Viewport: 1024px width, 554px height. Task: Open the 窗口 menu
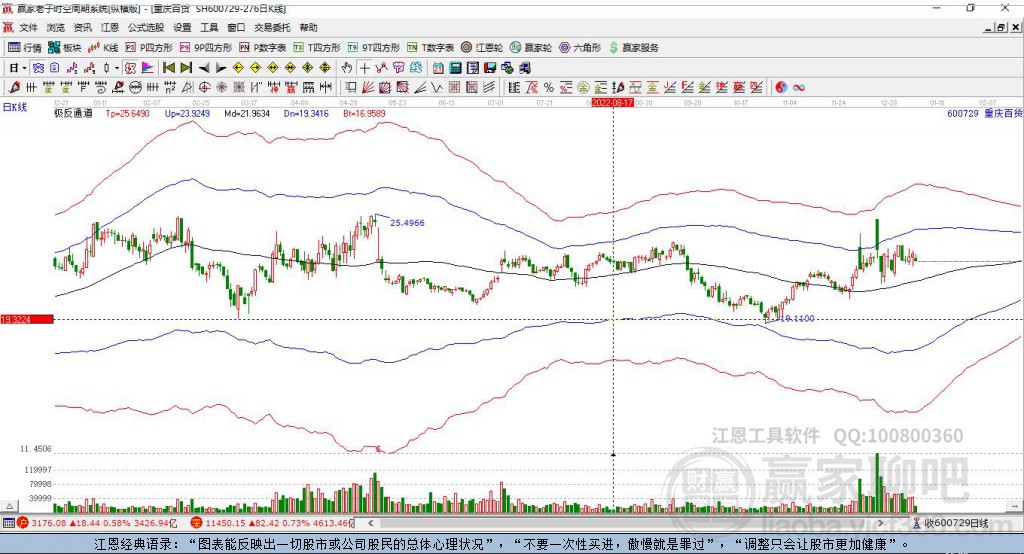pos(236,27)
